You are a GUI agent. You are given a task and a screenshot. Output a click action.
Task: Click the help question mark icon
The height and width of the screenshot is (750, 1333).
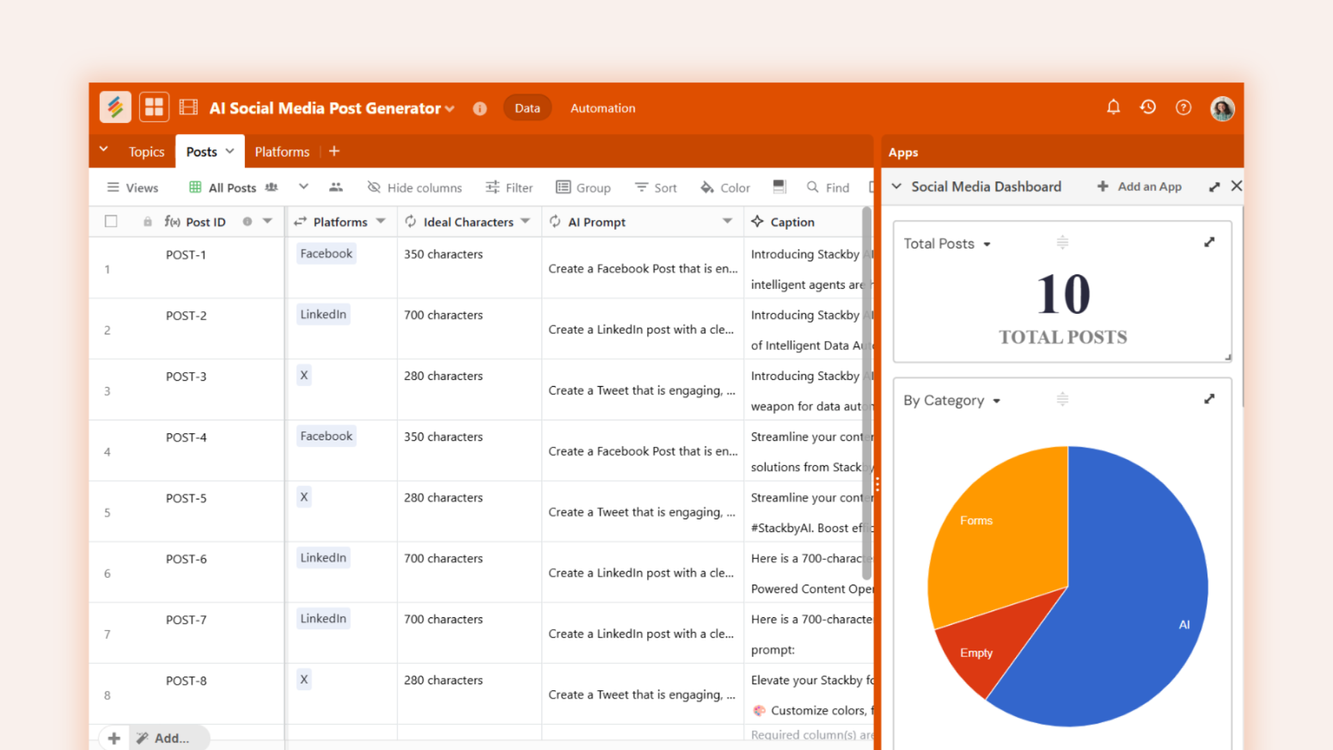tap(1183, 108)
